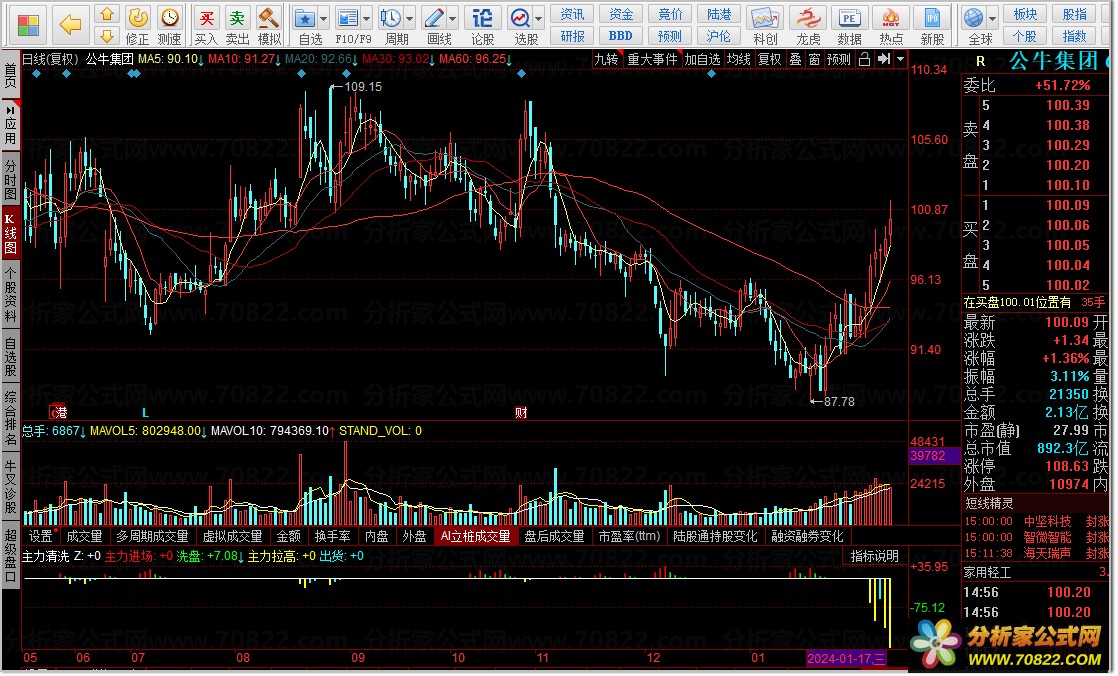Click the 周期 period clock icon
The height and width of the screenshot is (676, 1118).
pyautogui.click(x=390, y=18)
